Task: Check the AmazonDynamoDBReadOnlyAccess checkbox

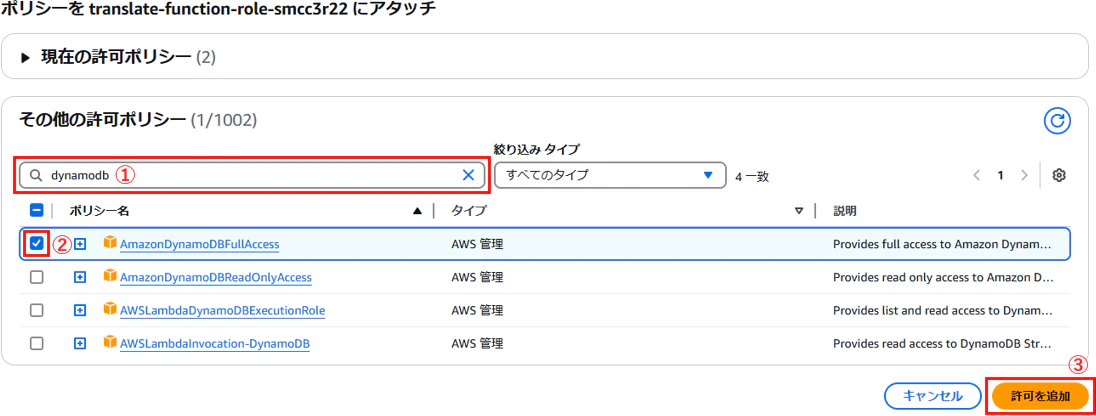Action: point(37,278)
